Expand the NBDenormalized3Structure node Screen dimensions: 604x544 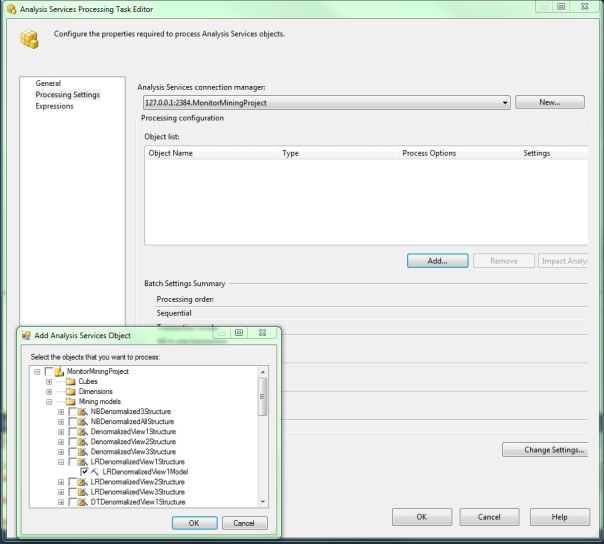(61, 412)
